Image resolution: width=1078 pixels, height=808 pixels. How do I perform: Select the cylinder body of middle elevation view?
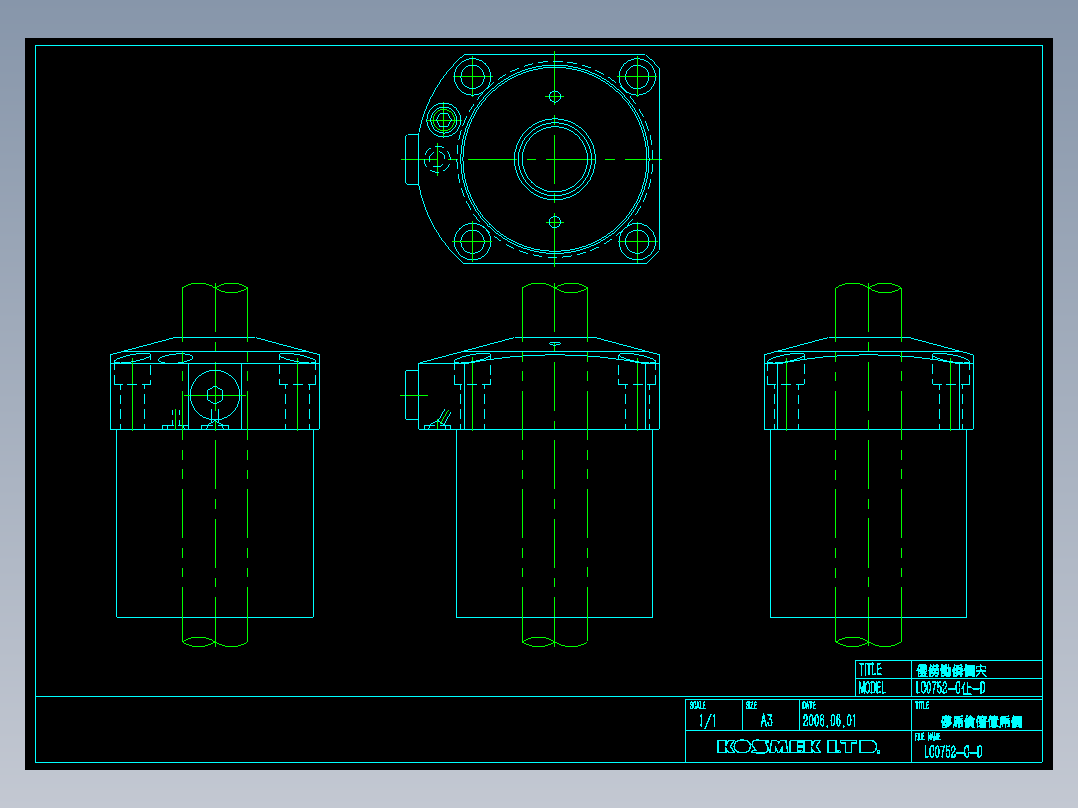pyautogui.click(x=554, y=523)
